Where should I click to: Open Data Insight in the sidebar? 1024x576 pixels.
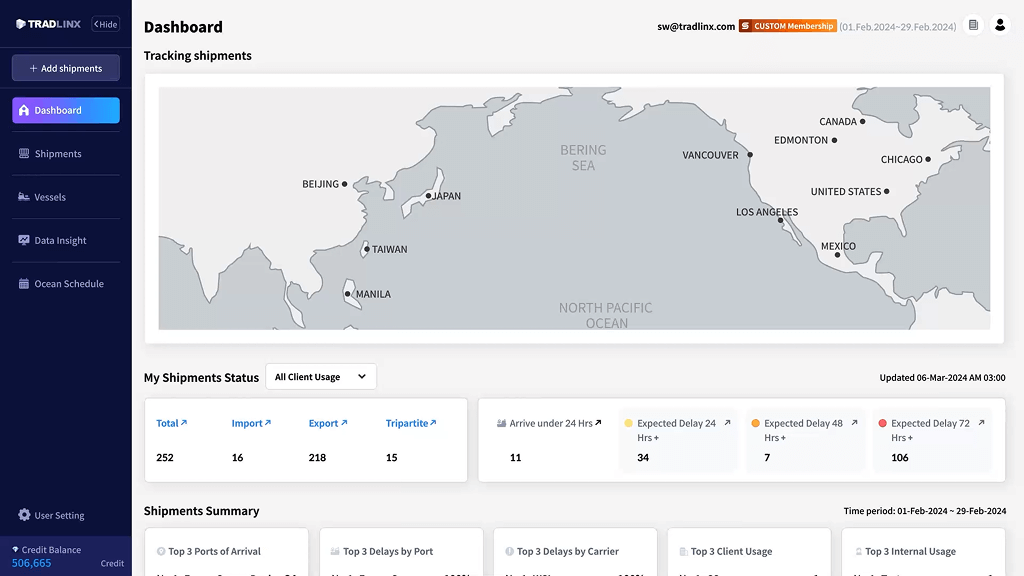pos(60,241)
